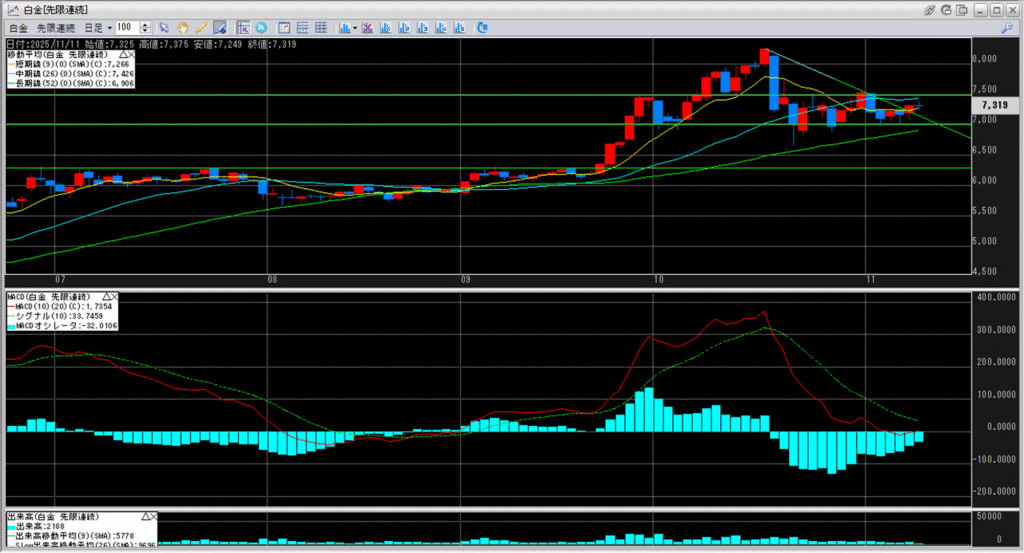Screen dimensions: 1024x553
Task: Increase the bar count stepper from 100
Action: 147,24
